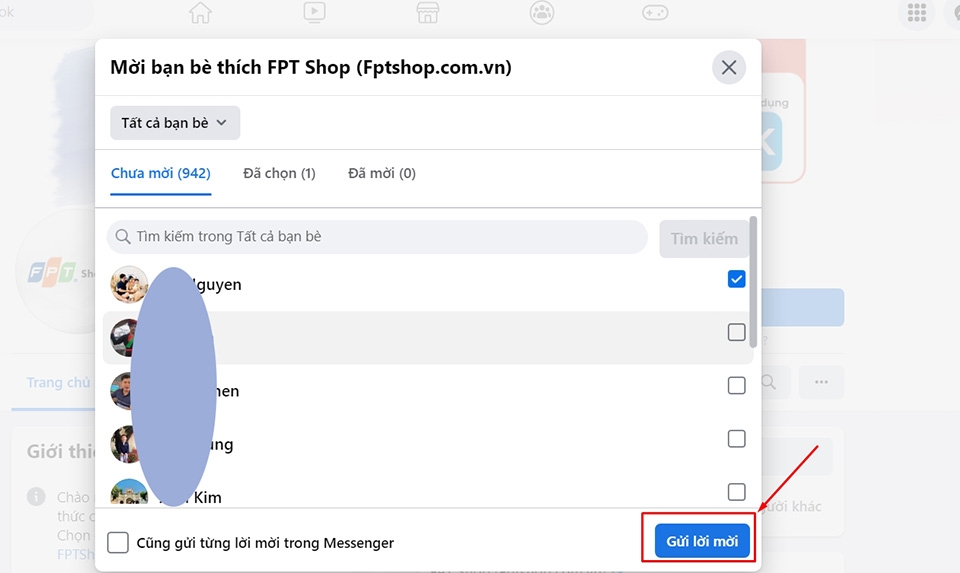Screen dimensions: 960x573
Task: Open the Gaming controller icon
Action: coord(655,12)
